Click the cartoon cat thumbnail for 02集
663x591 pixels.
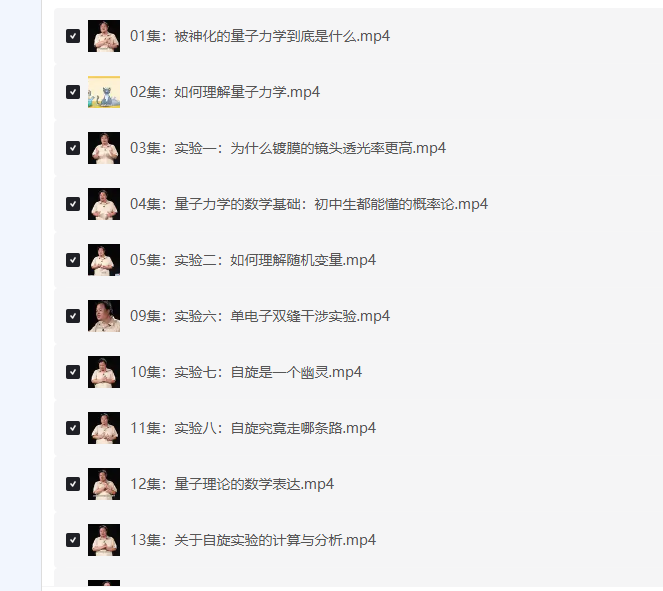tap(104, 92)
